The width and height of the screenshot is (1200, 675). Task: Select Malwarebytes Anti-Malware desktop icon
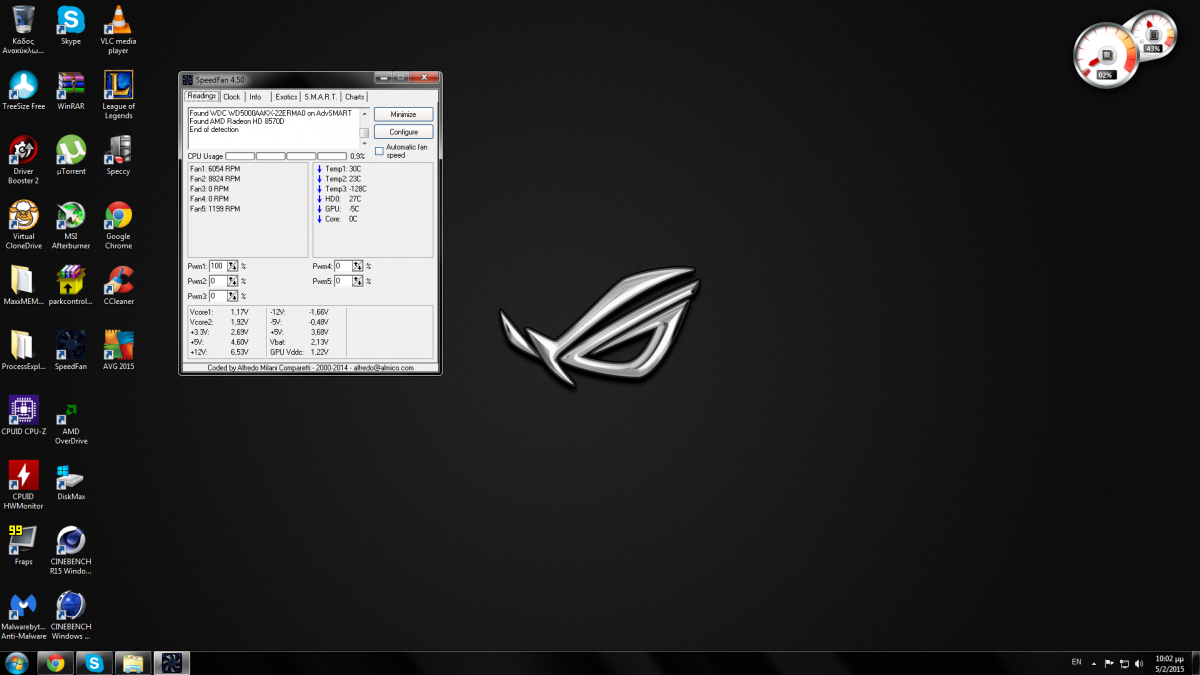click(24, 615)
